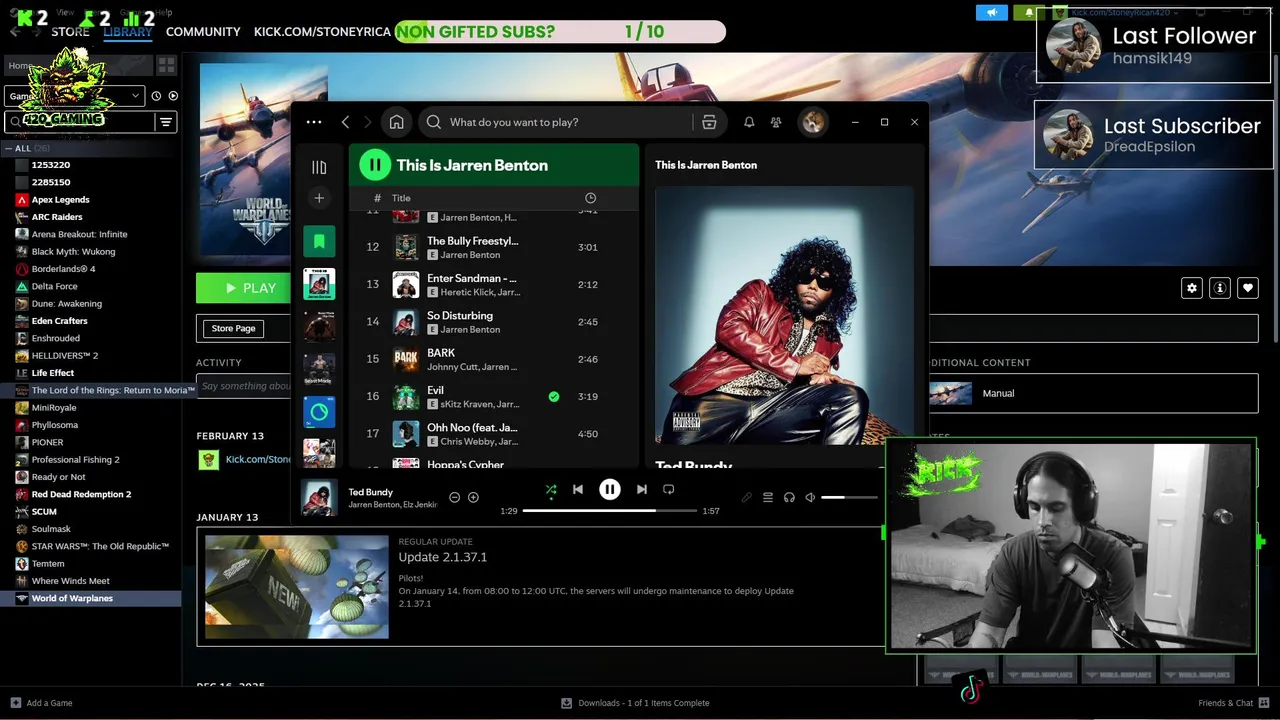Sort tracks by the Title column header
Screen dimensions: 1280x720
(401, 198)
